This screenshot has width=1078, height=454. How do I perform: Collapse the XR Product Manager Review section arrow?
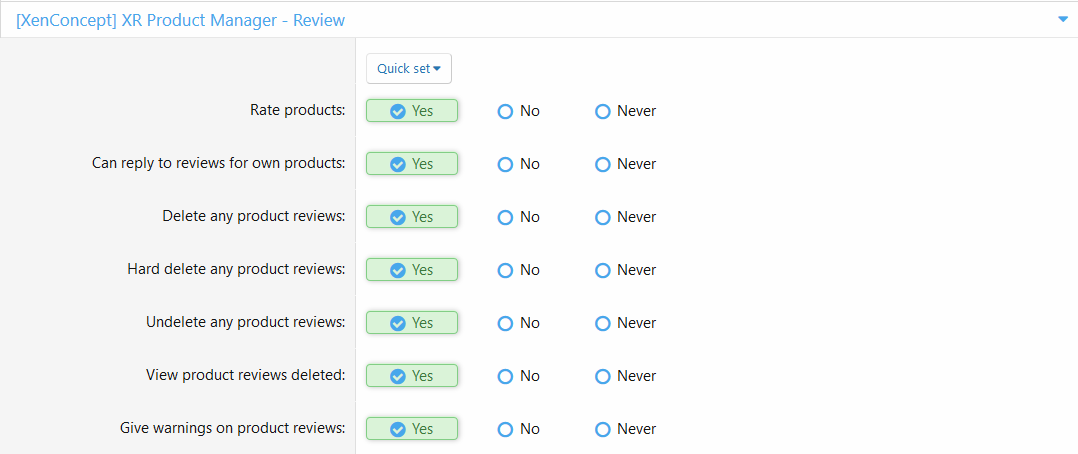click(1063, 21)
